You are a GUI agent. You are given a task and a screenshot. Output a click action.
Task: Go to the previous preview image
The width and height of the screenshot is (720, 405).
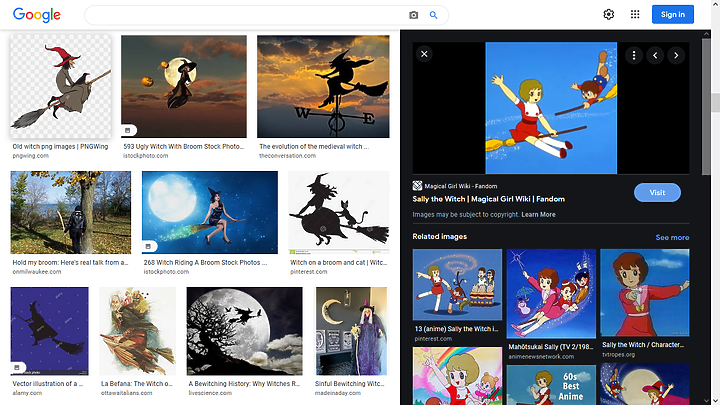click(655, 56)
